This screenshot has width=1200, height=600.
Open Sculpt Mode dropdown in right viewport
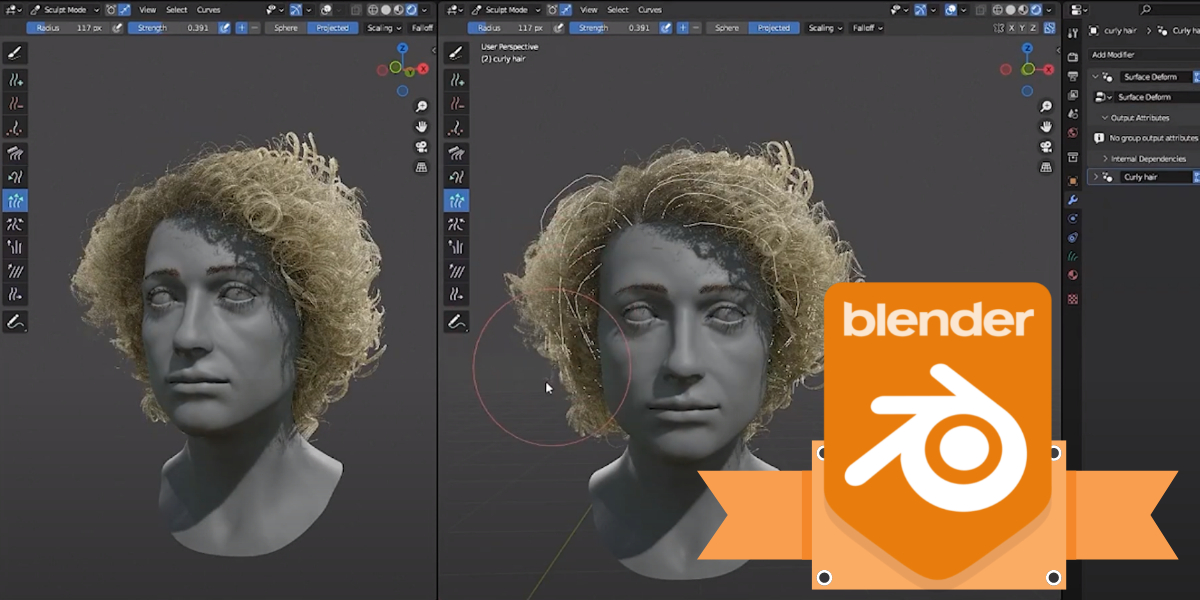[507, 10]
